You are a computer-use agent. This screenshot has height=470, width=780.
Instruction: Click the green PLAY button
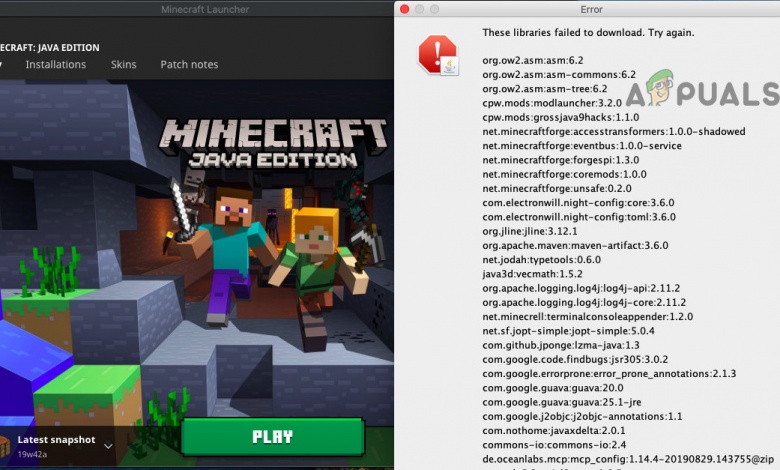(x=273, y=437)
